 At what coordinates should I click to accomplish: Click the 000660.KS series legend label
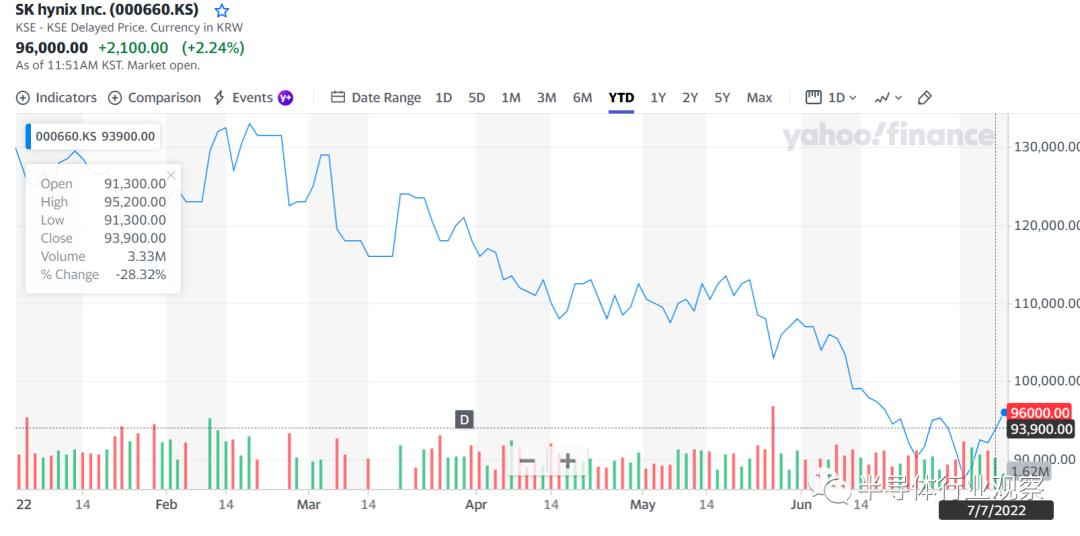click(x=95, y=136)
